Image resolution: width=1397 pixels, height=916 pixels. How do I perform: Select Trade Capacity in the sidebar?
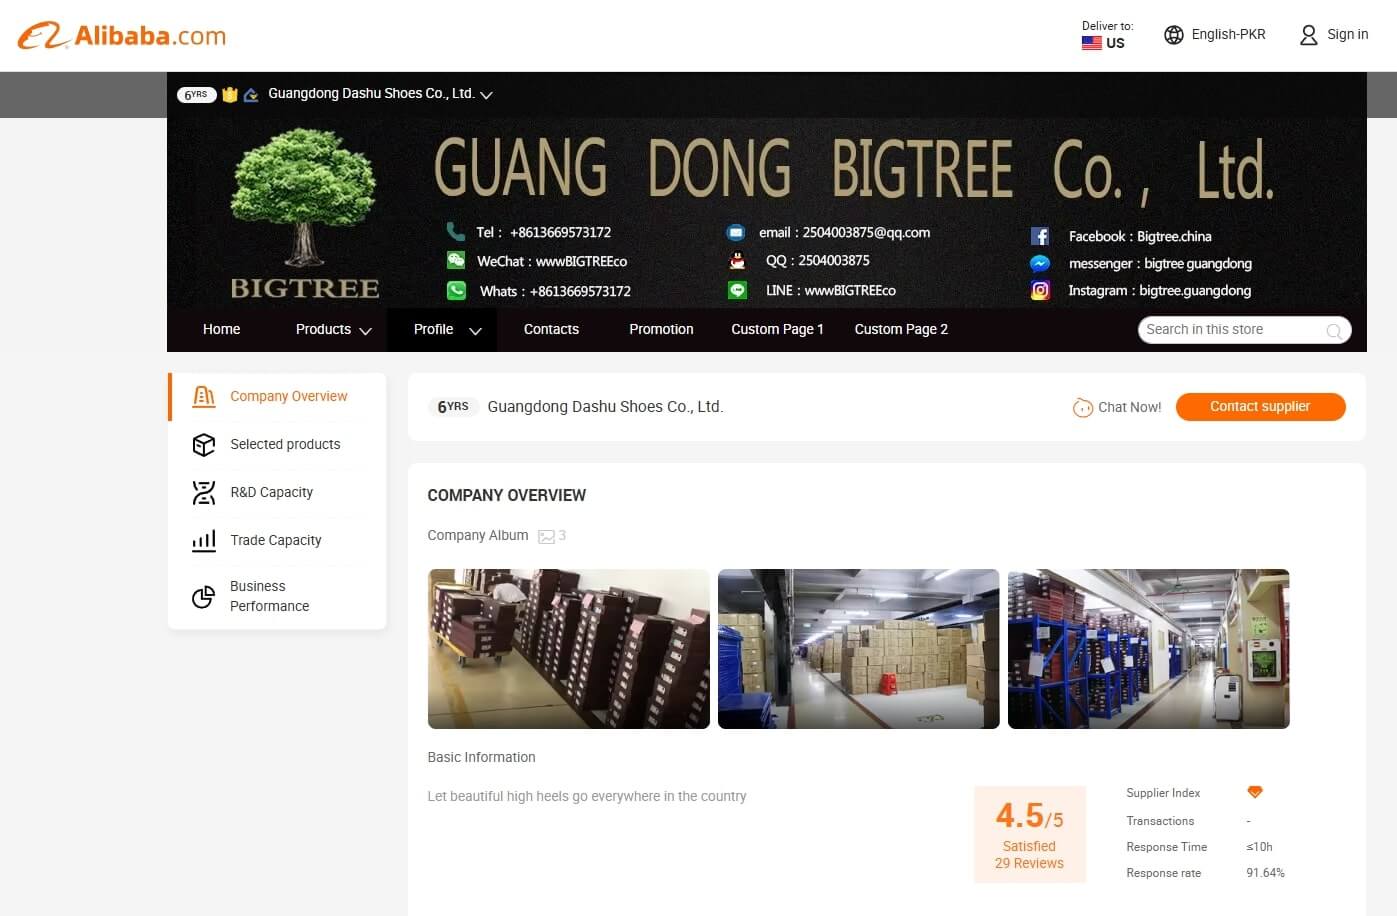pyautogui.click(x=277, y=541)
